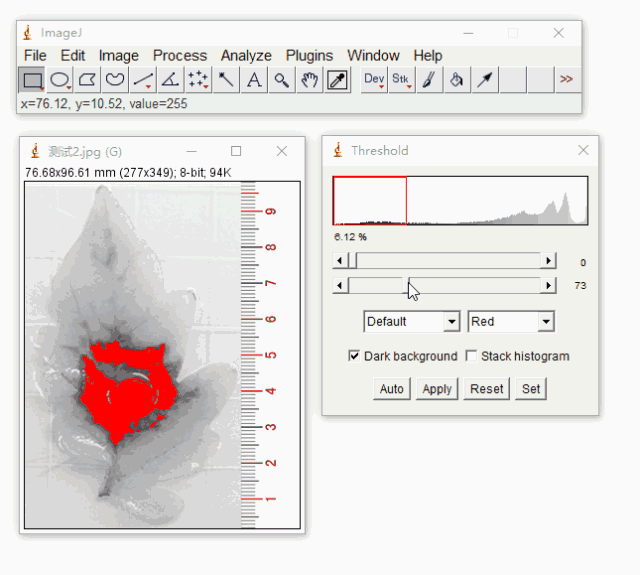The image size is (640, 575).
Task: Select the Color picker eyedropper tool
Action: pos(337,80)
